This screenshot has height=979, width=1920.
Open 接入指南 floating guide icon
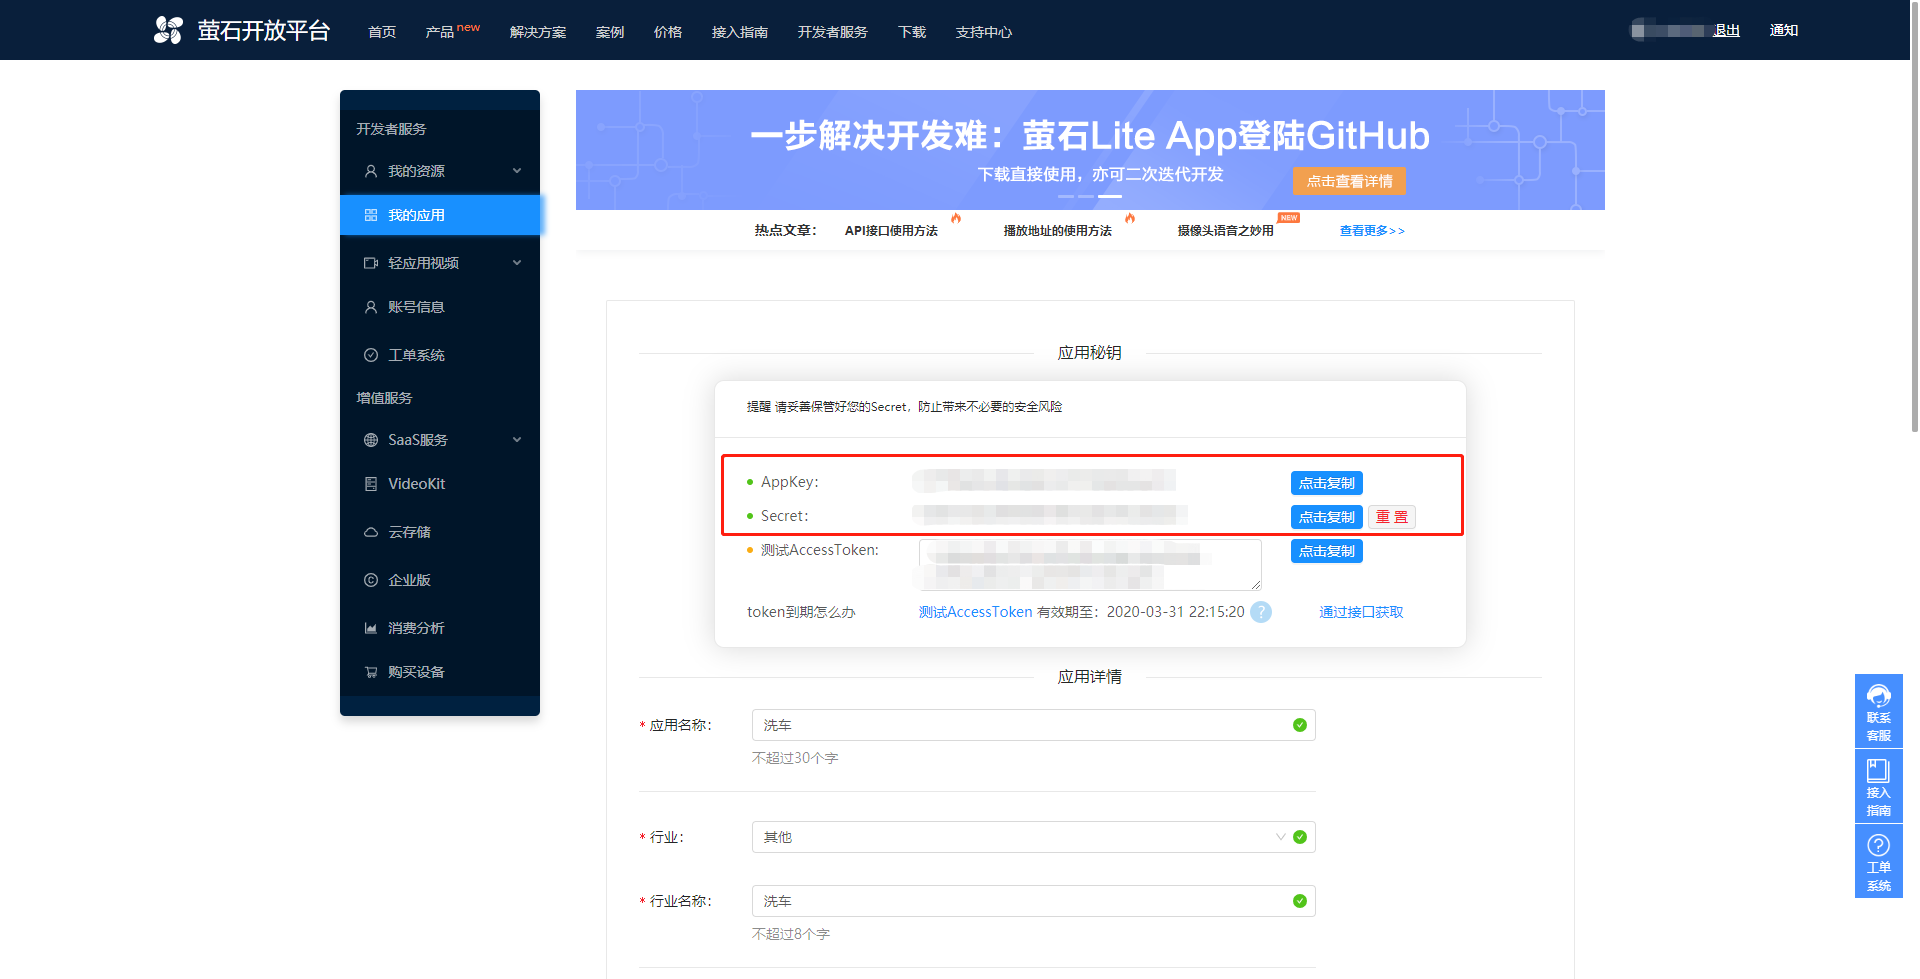1879,786
